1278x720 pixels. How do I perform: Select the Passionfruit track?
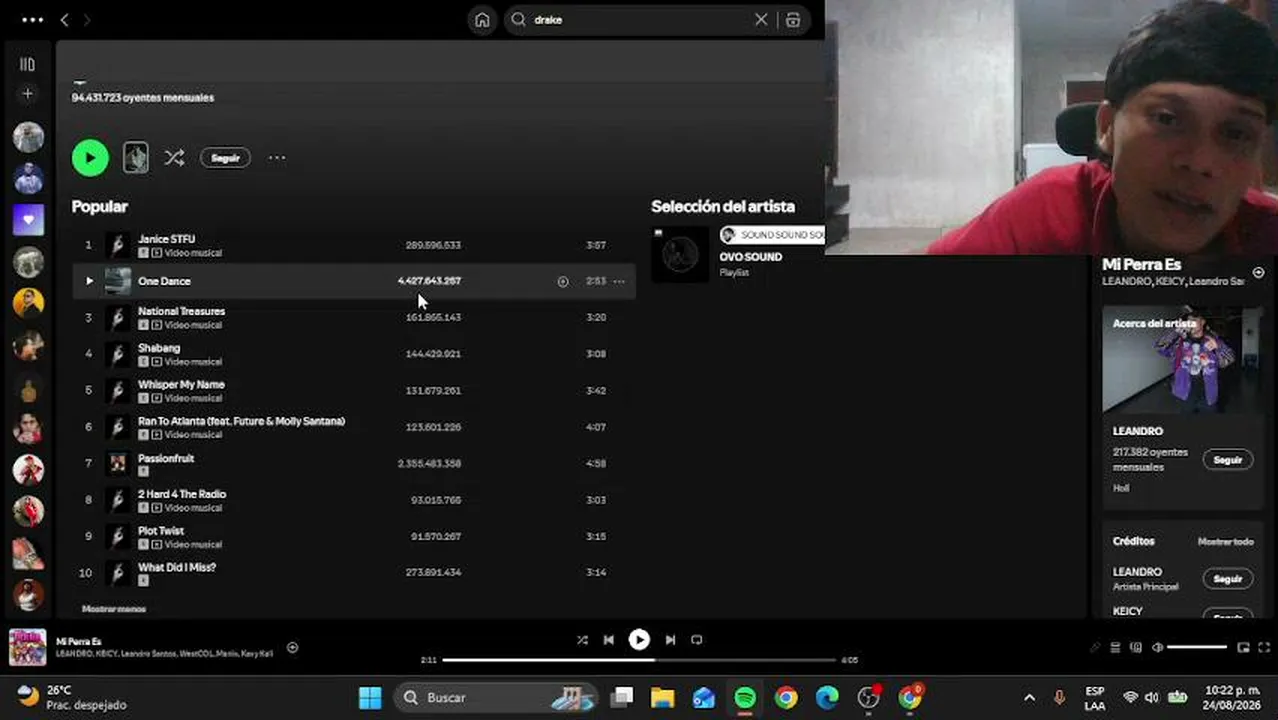click(166, 458)
